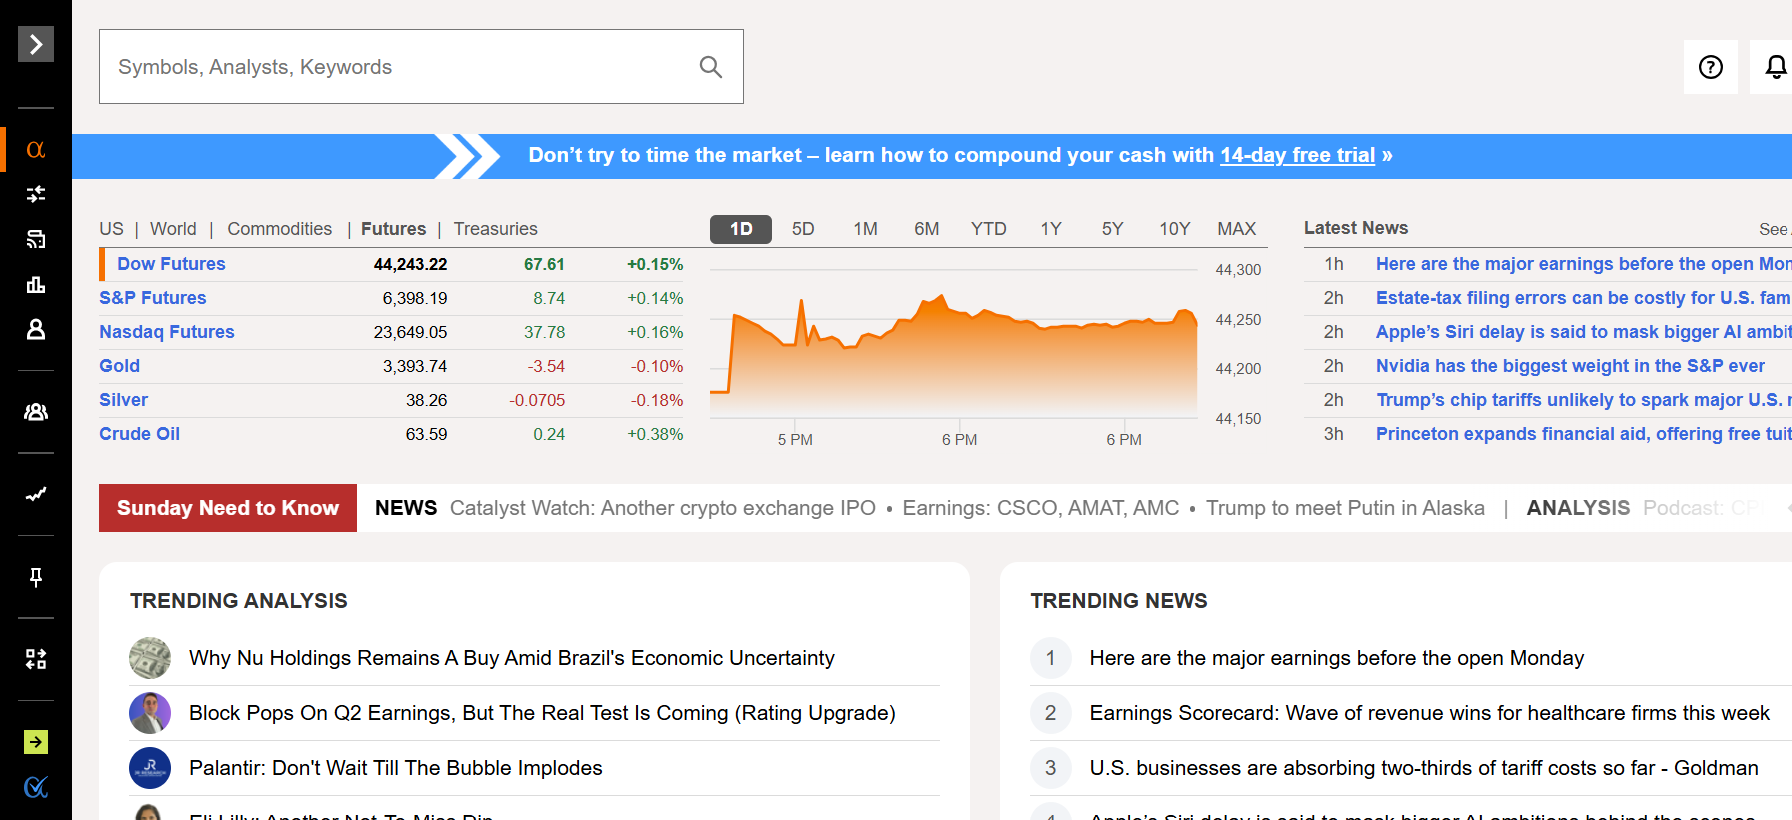Screen dimensions: 1792x820
Task: Select the 10Y chart range
Action: tap(1174, 229)
